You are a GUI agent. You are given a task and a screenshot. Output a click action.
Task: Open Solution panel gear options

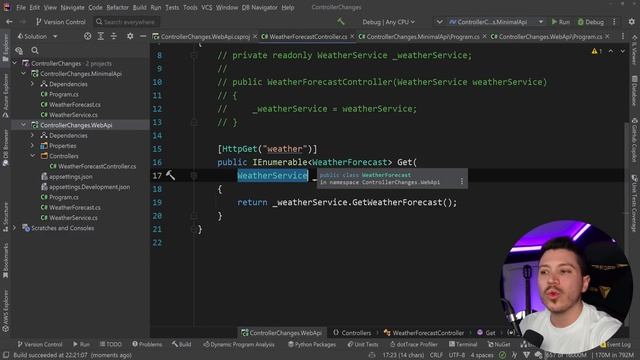click(x=130, y=36)
